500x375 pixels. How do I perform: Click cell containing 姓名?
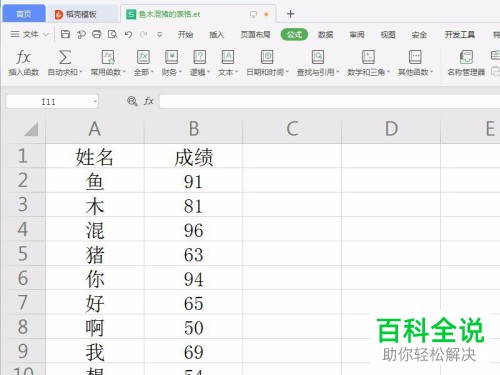95,156
